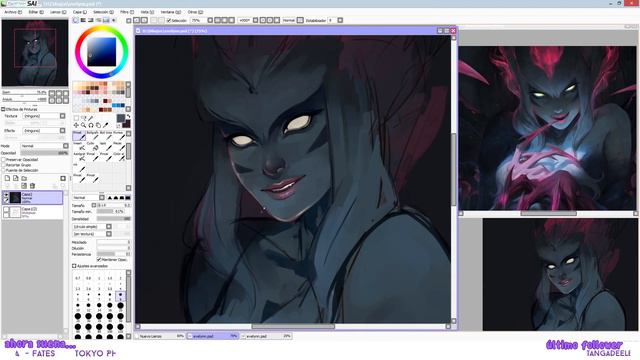The image size is (640, 360).
Task: Select the move layer tool
Action: tap(76, 125)
